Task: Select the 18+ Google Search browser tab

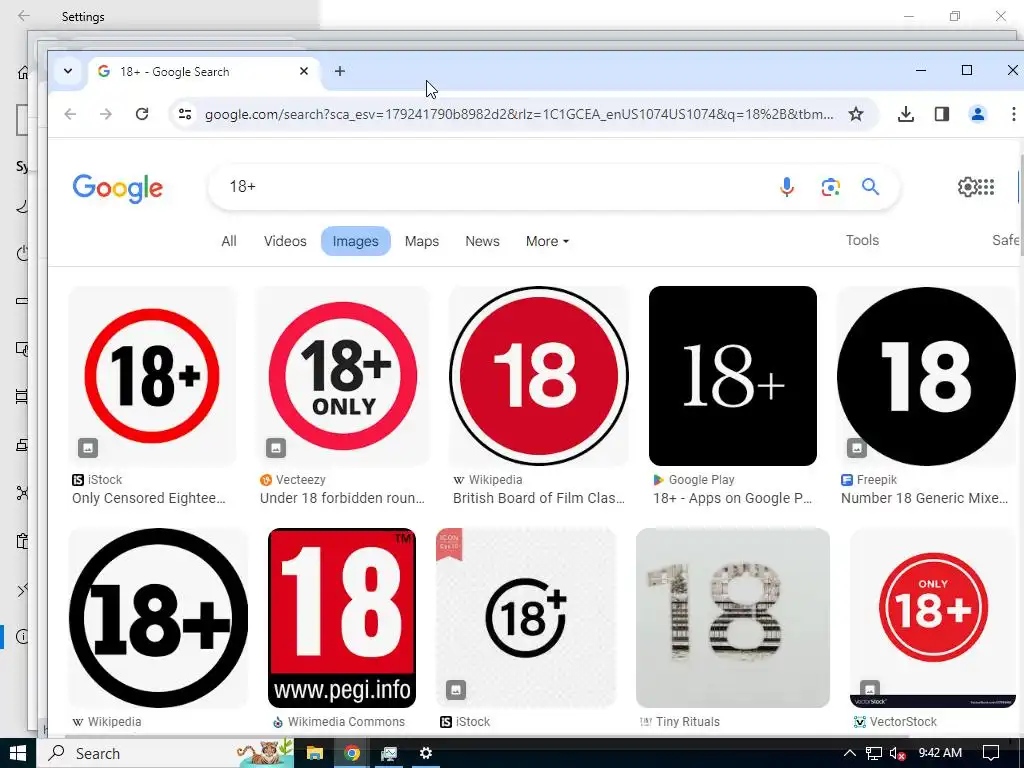Action: tap(204, 72)
